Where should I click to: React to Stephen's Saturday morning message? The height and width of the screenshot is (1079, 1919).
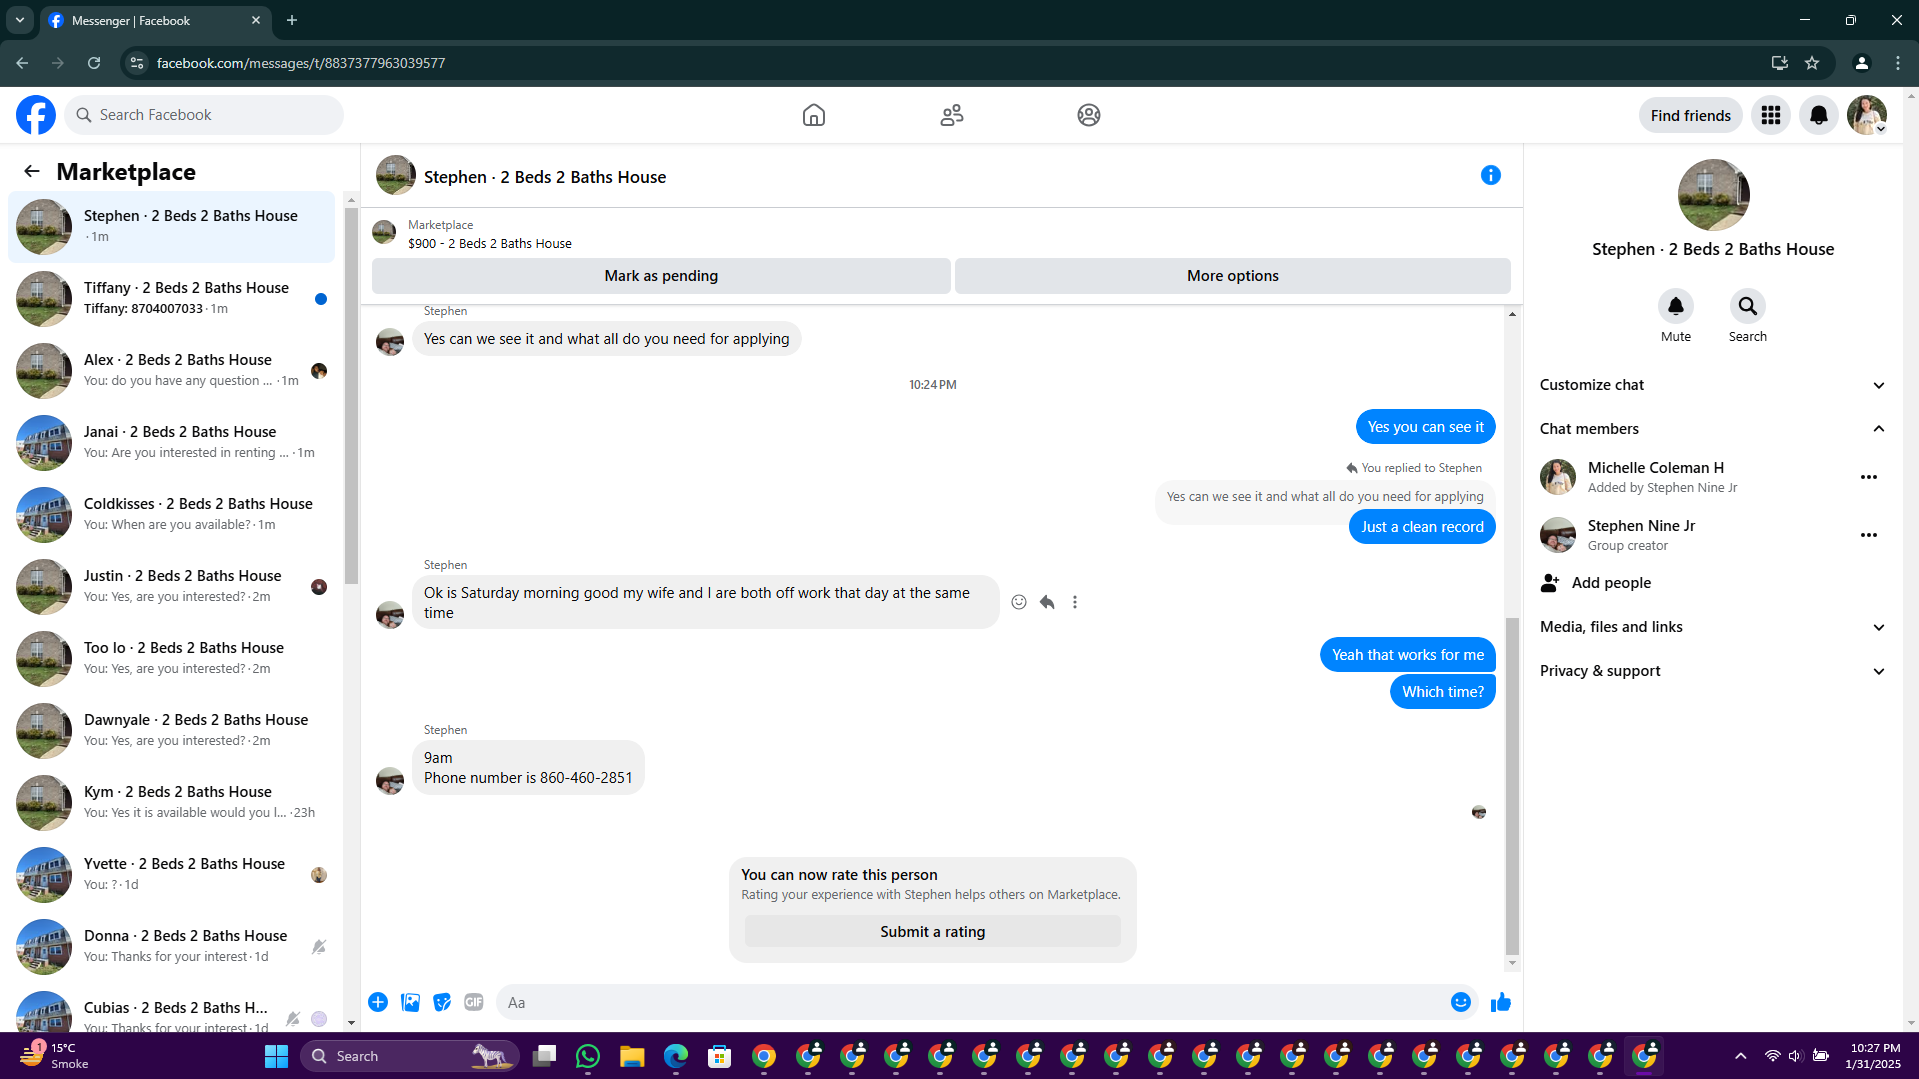(1019, 602)
